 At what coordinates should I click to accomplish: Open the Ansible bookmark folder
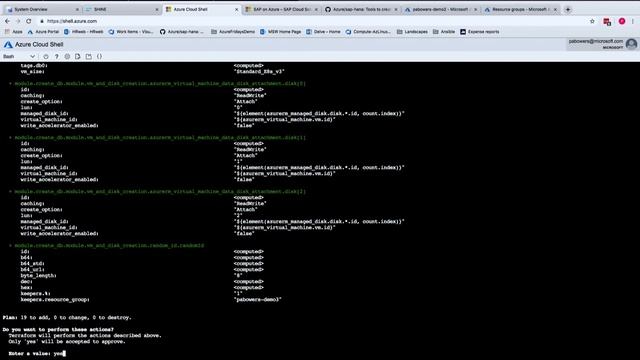(x=444, y=32)
